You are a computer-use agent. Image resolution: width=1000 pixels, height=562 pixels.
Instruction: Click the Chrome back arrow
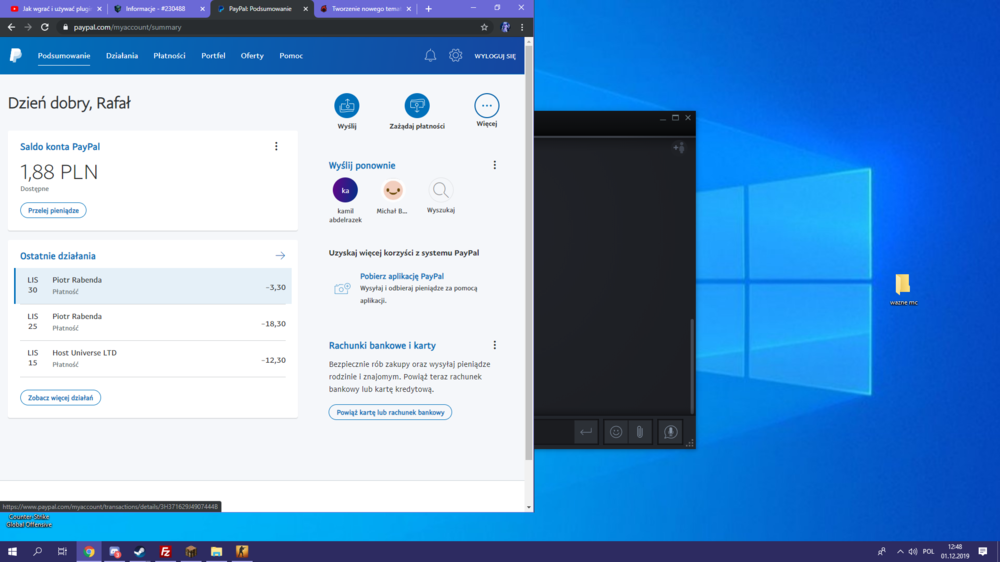[x=11, y=27]
